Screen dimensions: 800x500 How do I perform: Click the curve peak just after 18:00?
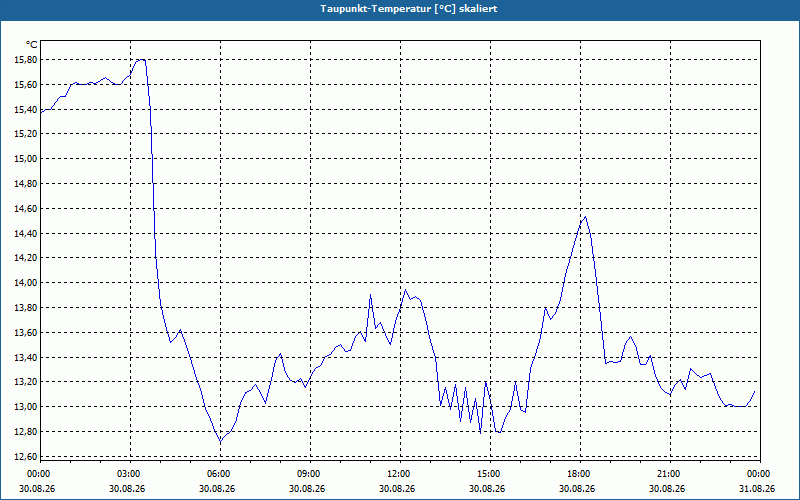tap(585, 217)
